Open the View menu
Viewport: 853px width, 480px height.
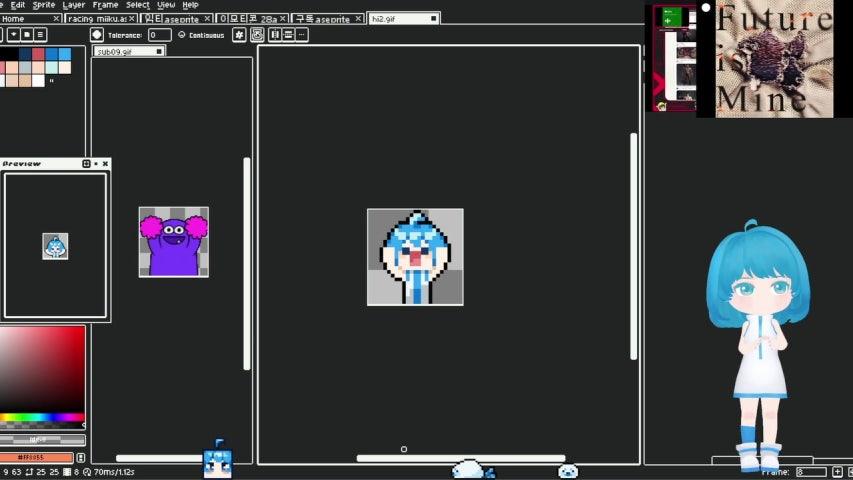tap(166, 5)
